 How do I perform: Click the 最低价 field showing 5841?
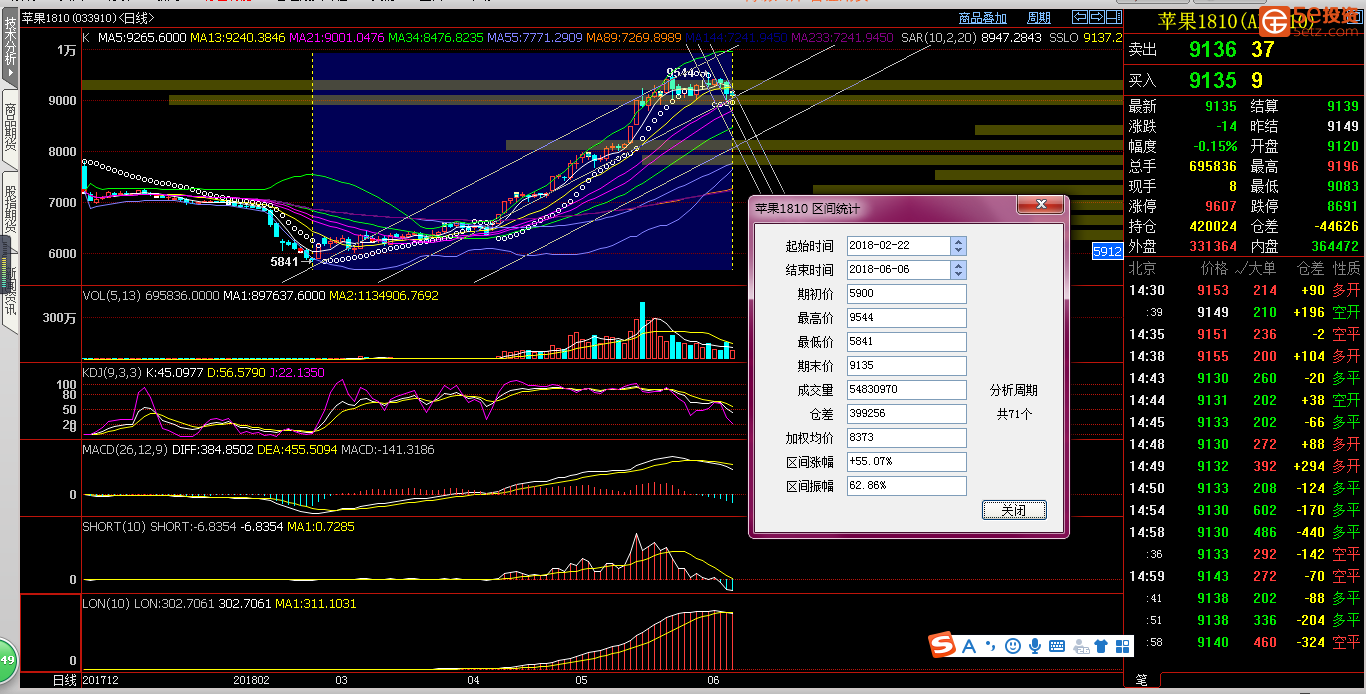[x=907, y=342]
